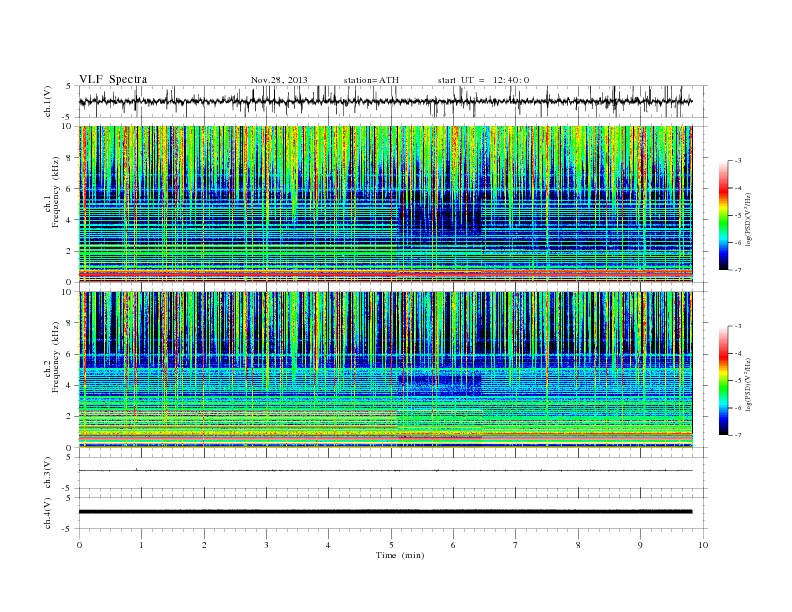Click the '-7' label on lower colorbar
792x612 pixels.
tap(738, 435)
